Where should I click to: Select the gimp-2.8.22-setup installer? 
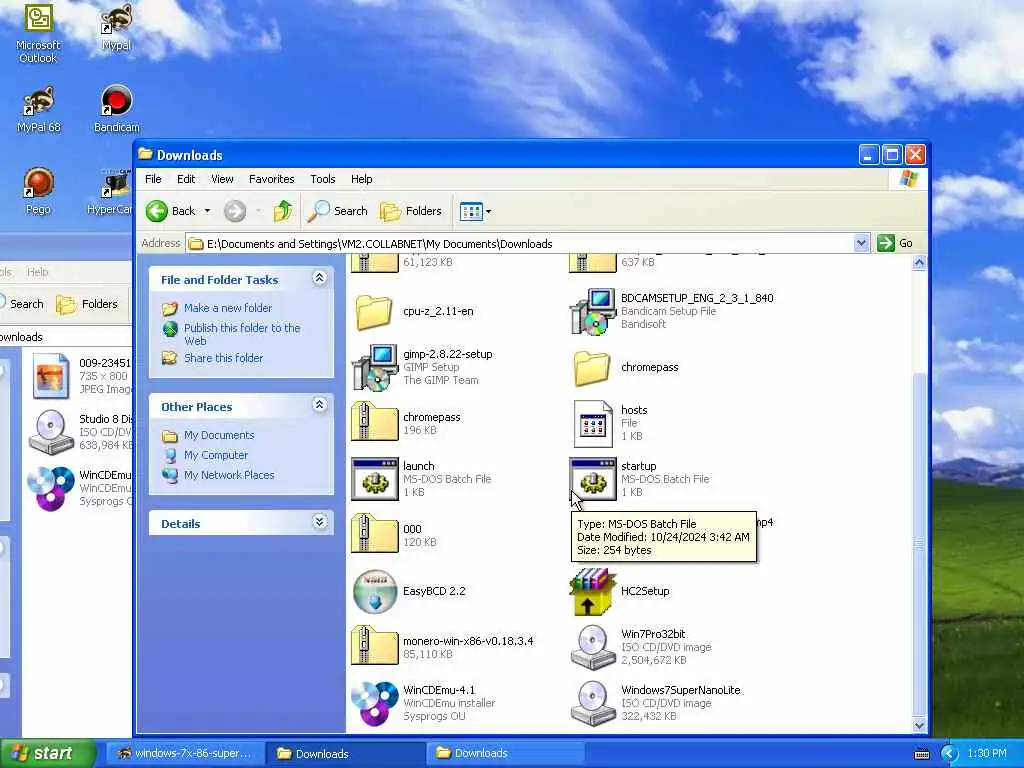click(423, 367)
